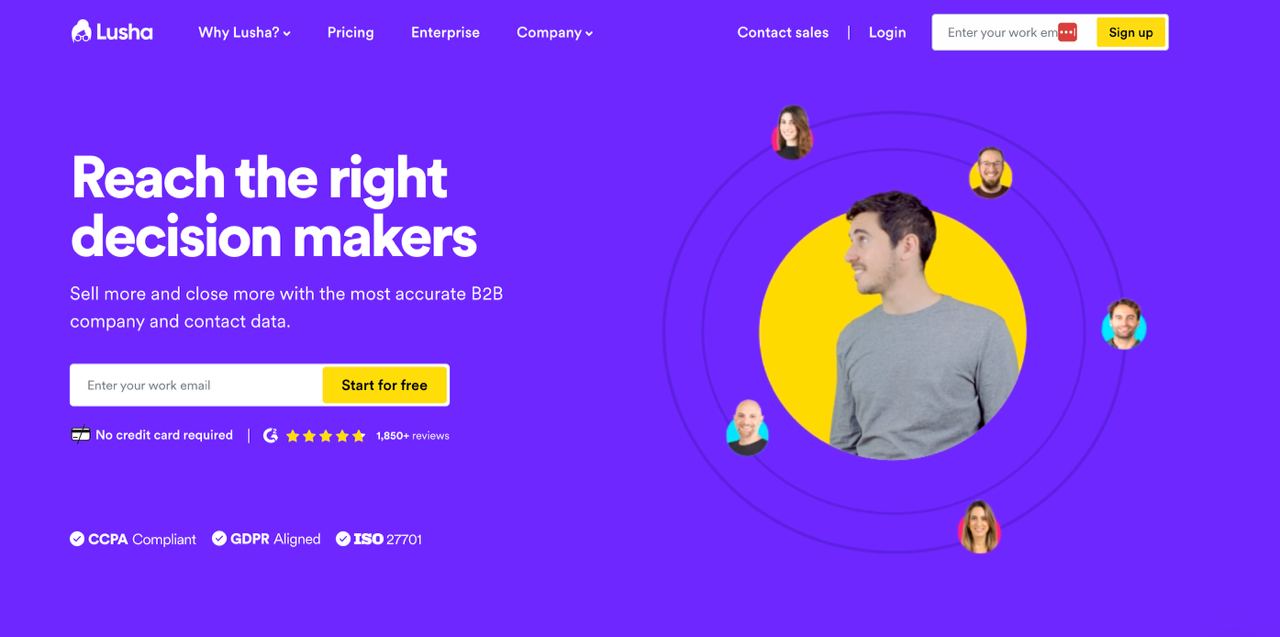Screen dimensions: 1280x637
Task: Click the five yellow star rating
Action: [326, 436]
